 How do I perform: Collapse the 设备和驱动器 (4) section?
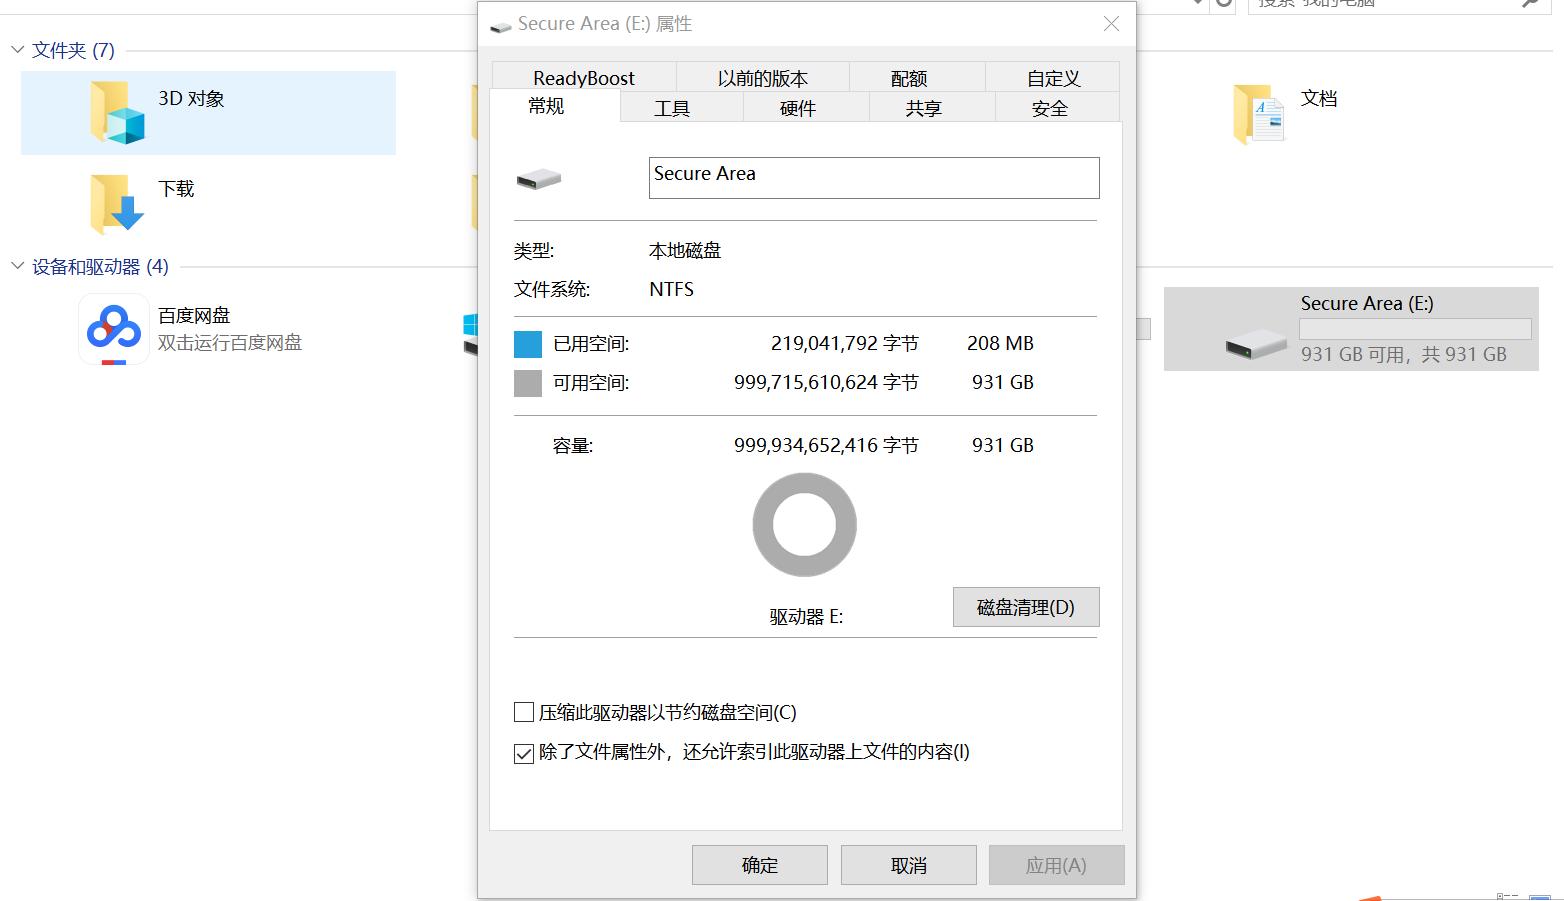pos(17,266)
